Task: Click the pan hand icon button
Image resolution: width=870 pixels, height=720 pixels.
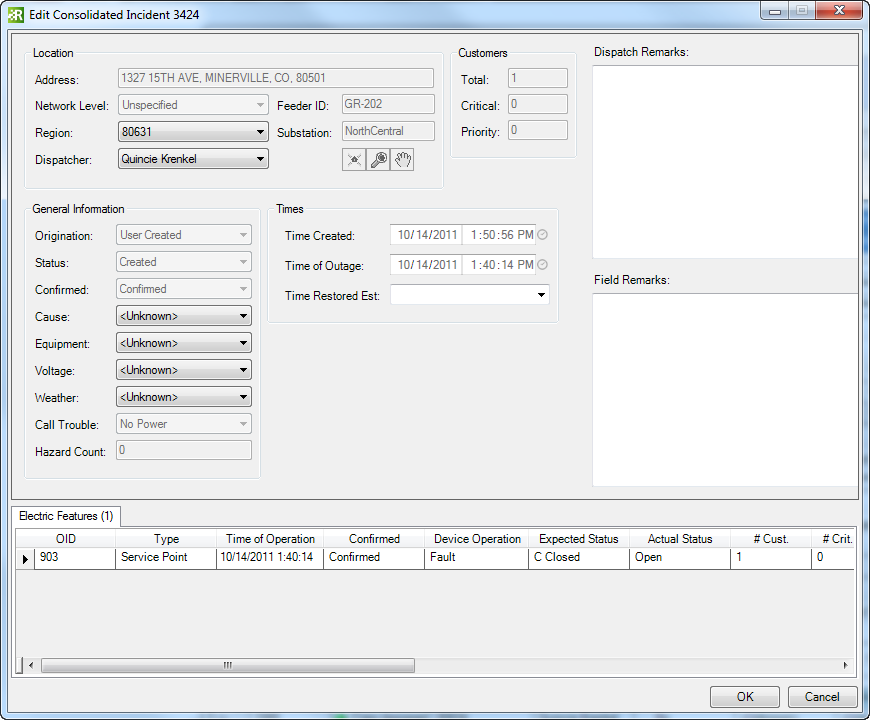Action: point(402,160)
